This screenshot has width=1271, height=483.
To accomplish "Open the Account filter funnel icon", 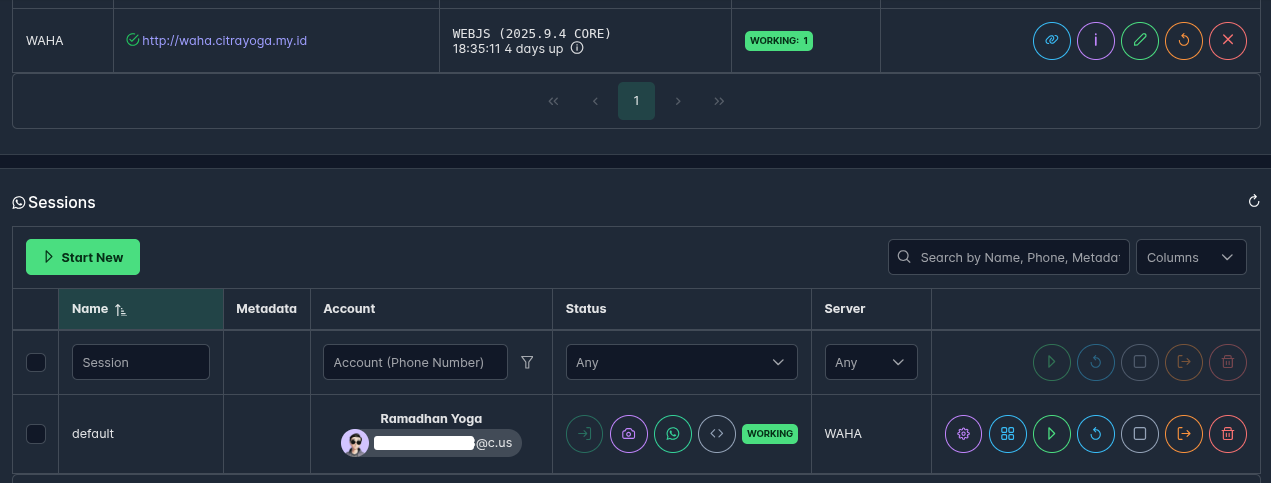I will point(527,362).
